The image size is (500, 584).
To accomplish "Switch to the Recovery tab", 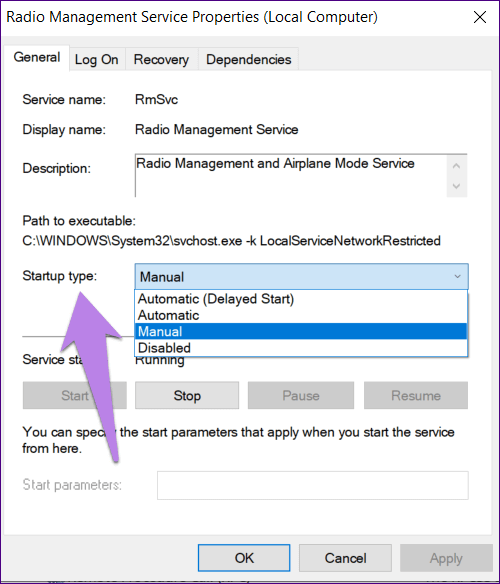I will (161, 60).
